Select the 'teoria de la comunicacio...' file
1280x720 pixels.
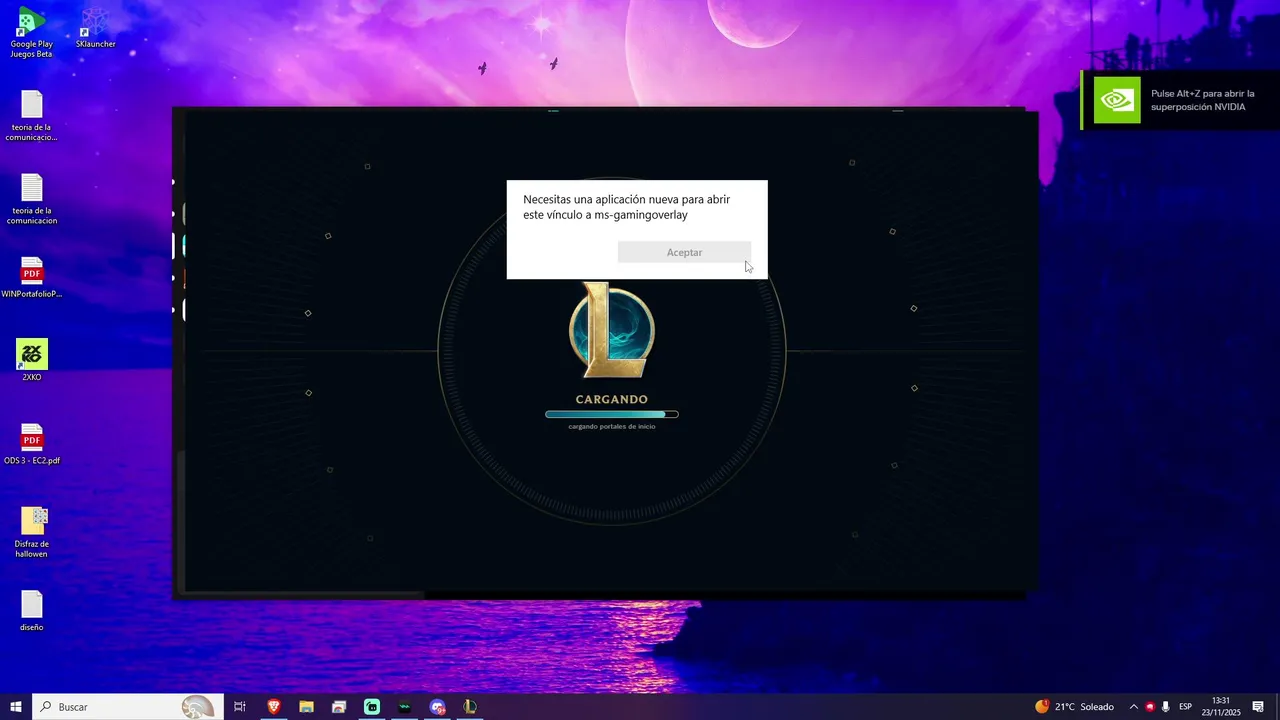pos(32,116)
